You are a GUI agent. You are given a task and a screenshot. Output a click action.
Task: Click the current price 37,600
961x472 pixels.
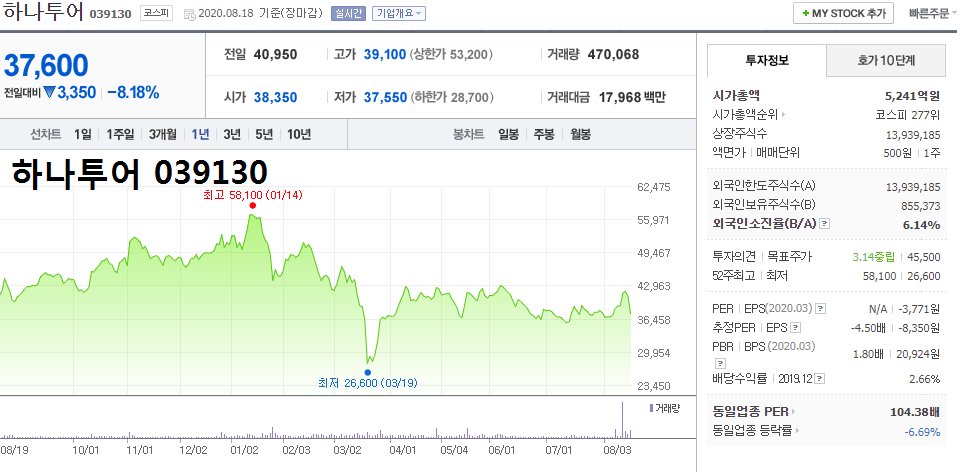click(x=47, y=65)
